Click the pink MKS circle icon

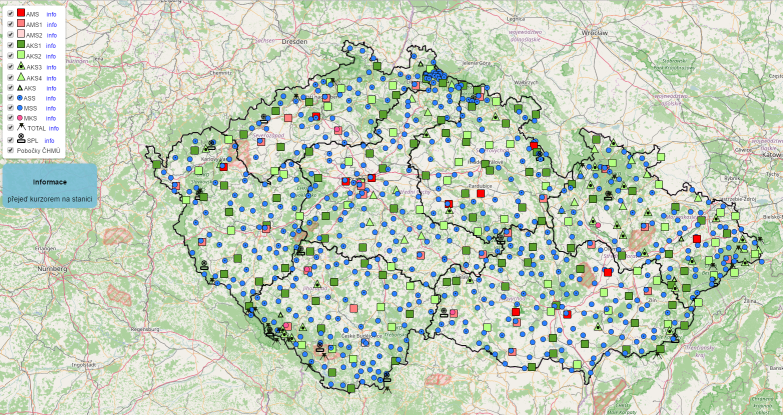coord(21,119)
